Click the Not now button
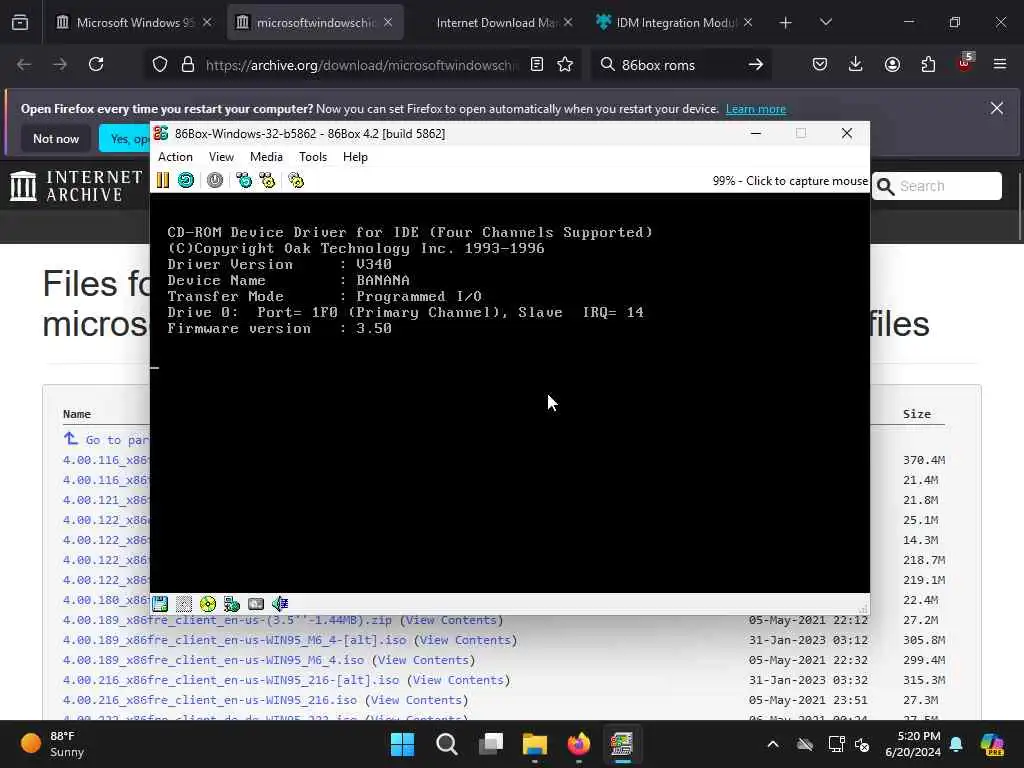The height and width of the screenshot is (768, 1024). coord(56,138)
